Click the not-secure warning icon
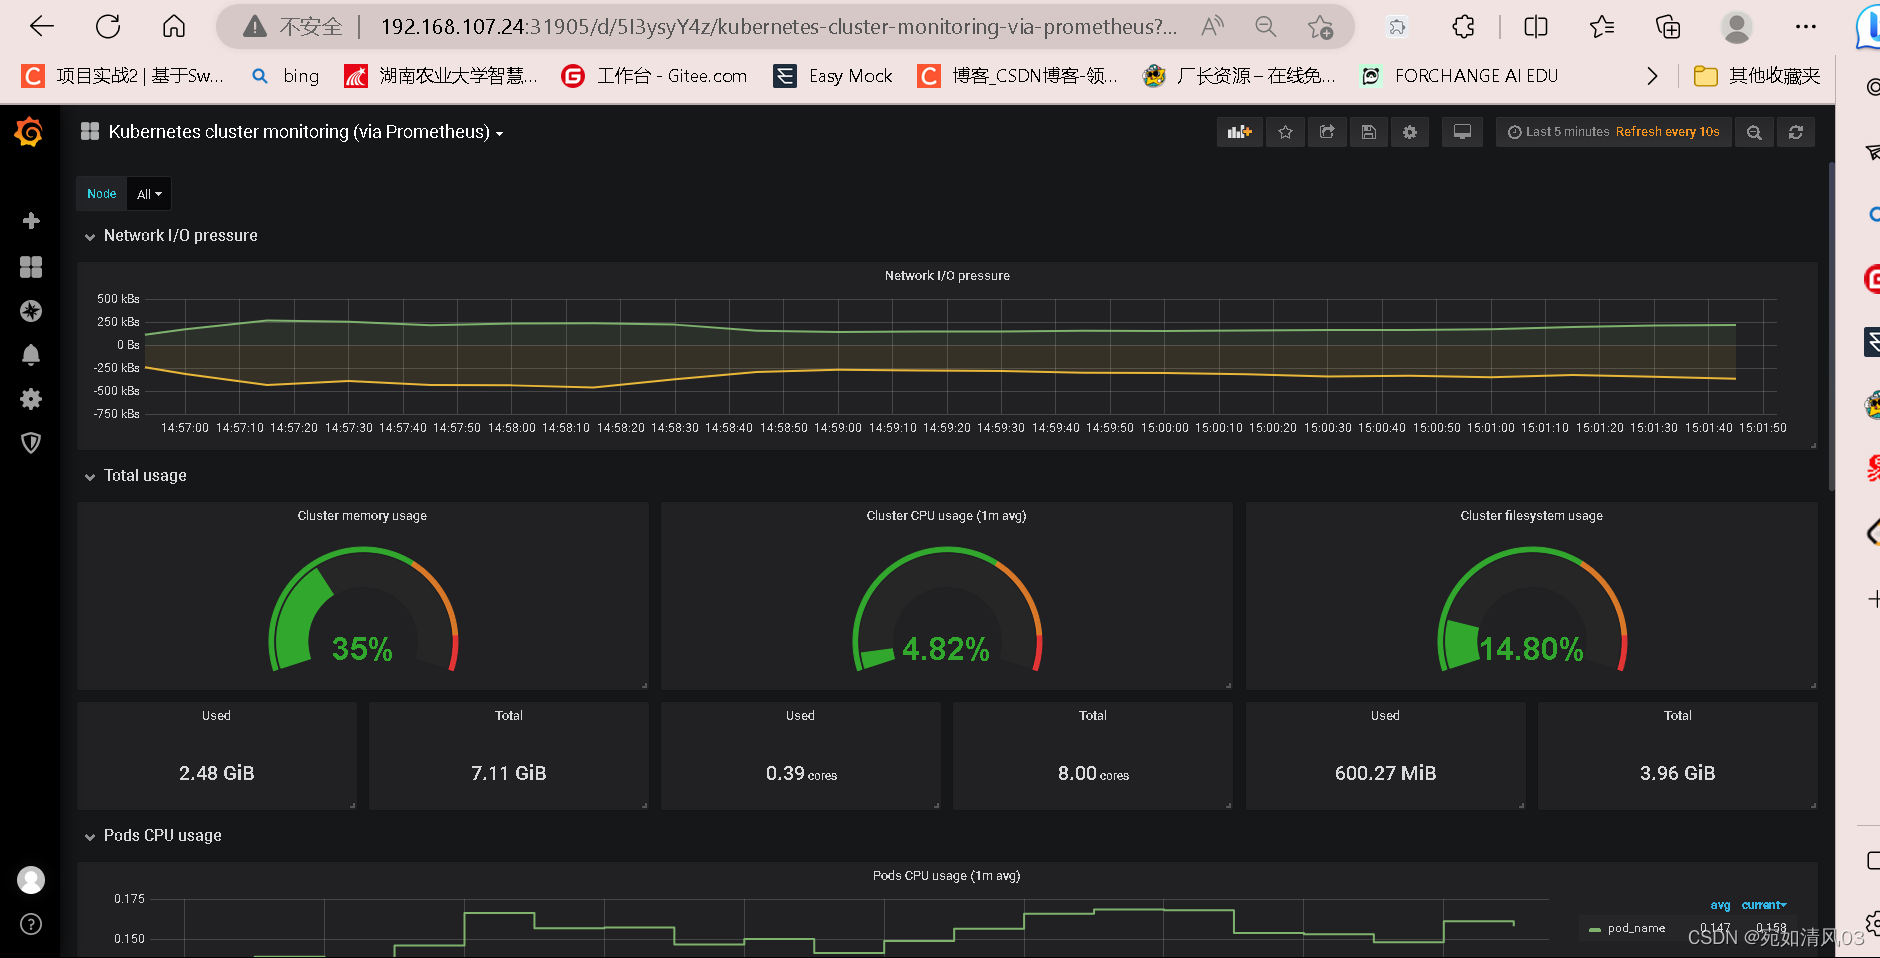Viewport: 1880px width, 958px height. tap(256, 27)
